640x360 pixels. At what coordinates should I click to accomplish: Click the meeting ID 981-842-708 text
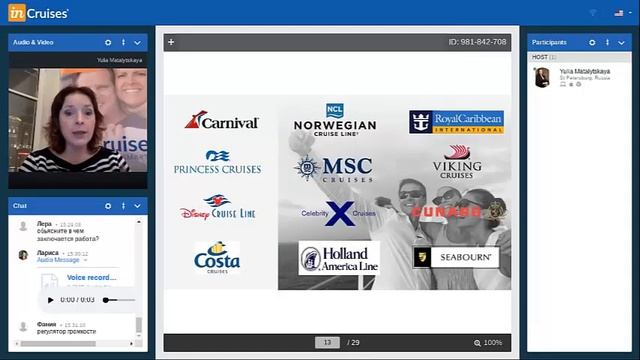[x=477, y=42]
